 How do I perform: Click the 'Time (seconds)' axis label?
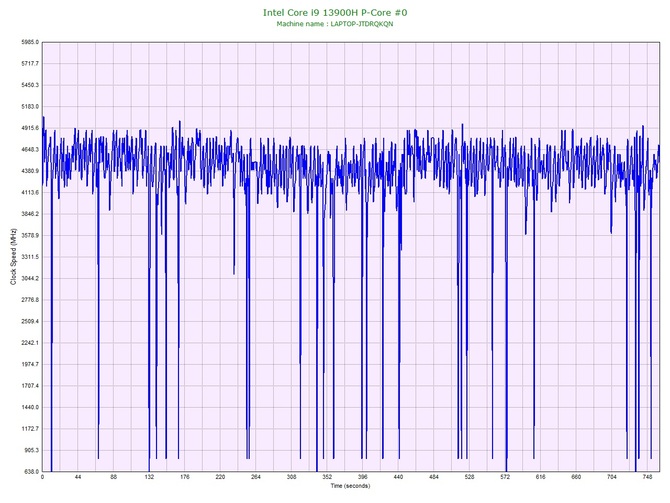(x=350, y=486)
